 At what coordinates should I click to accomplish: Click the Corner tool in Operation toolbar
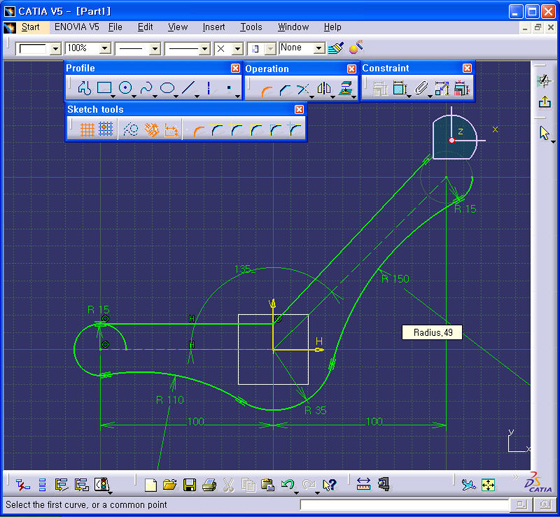pyautogui.click(x=266, y=90)
